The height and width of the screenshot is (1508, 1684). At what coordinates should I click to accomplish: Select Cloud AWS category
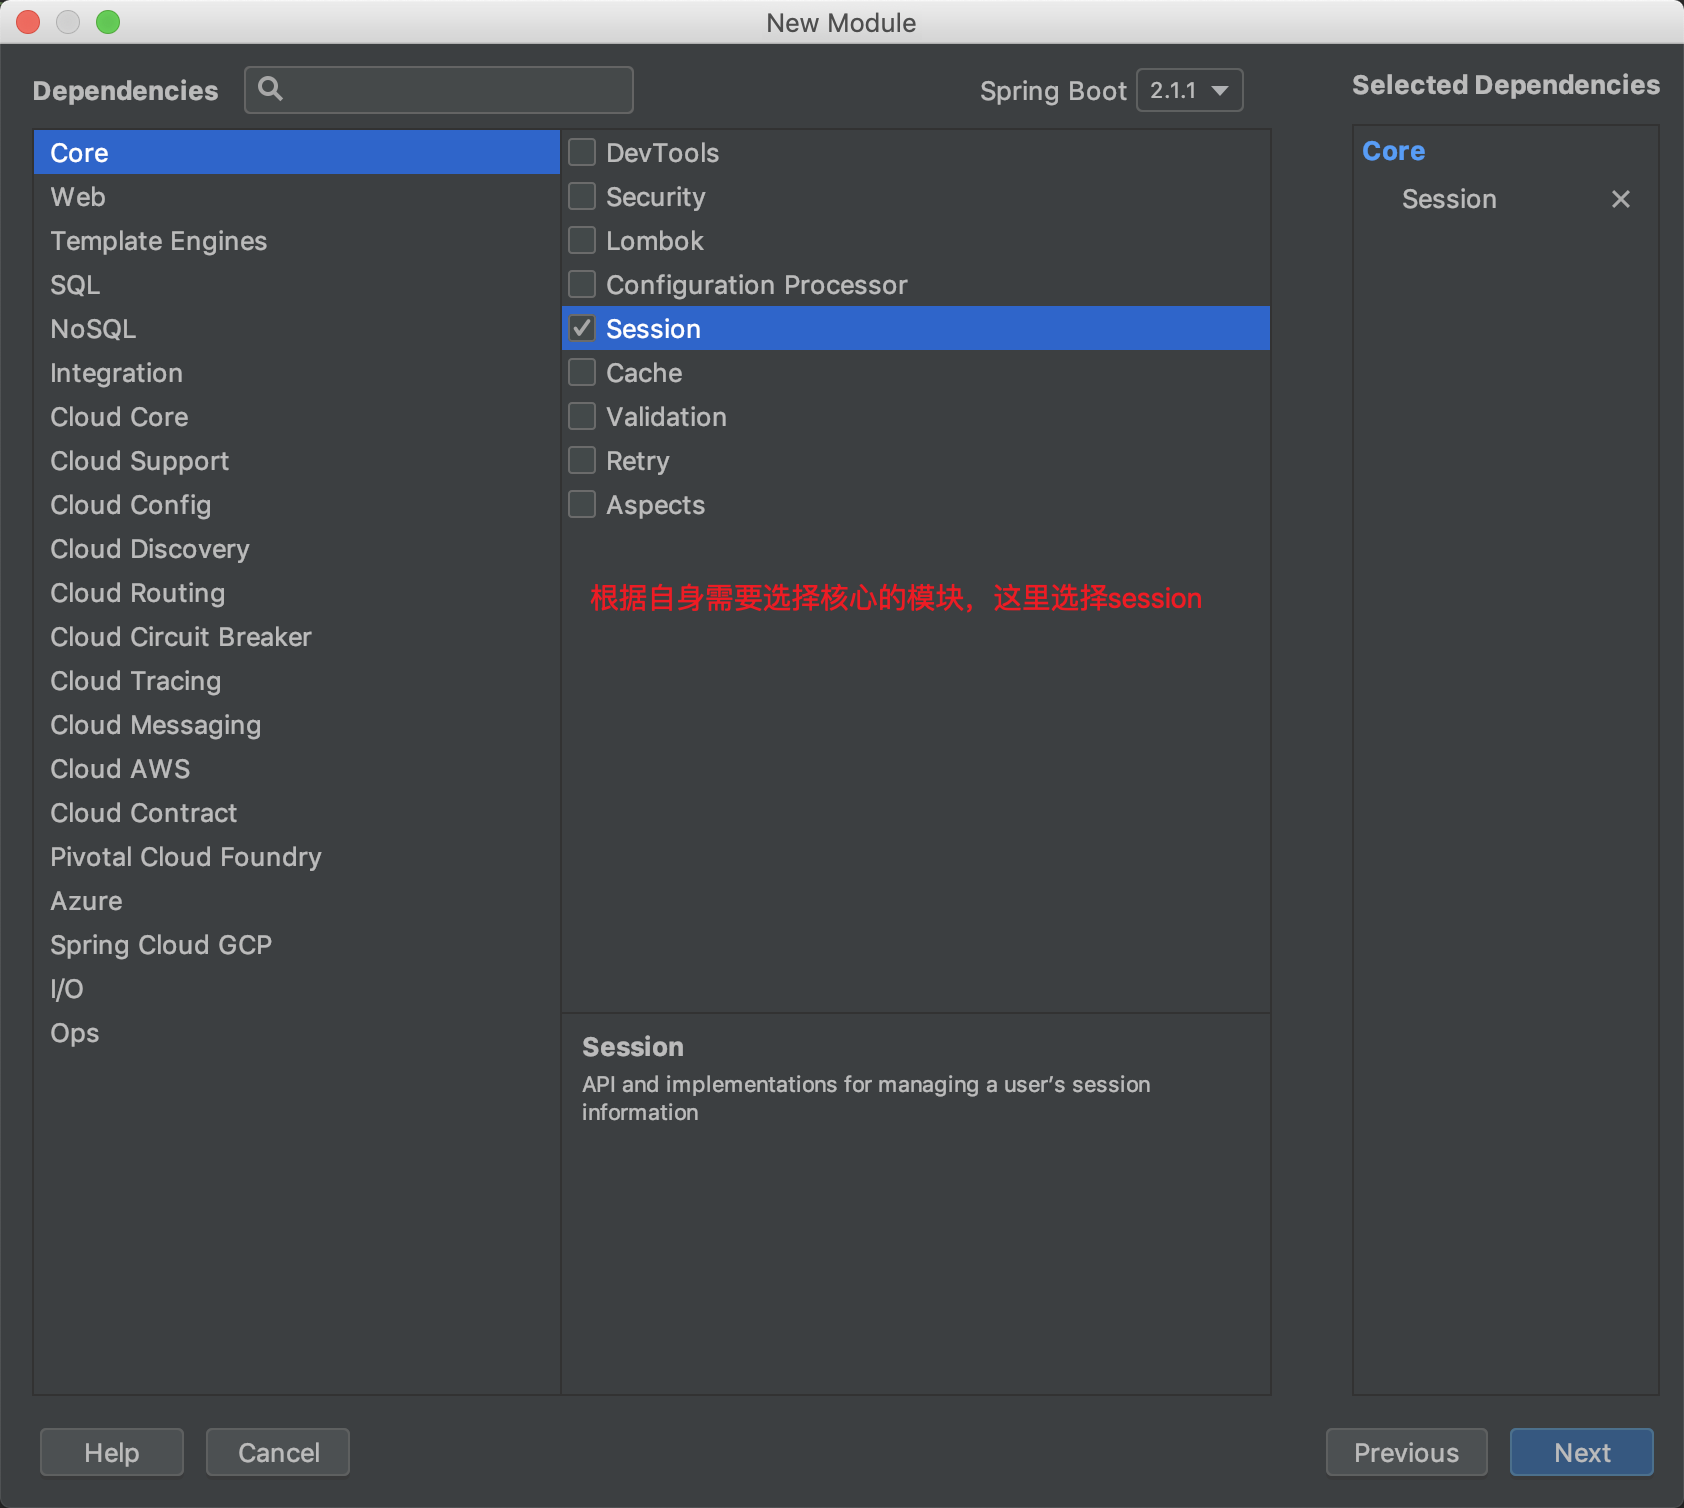(297, 768)
